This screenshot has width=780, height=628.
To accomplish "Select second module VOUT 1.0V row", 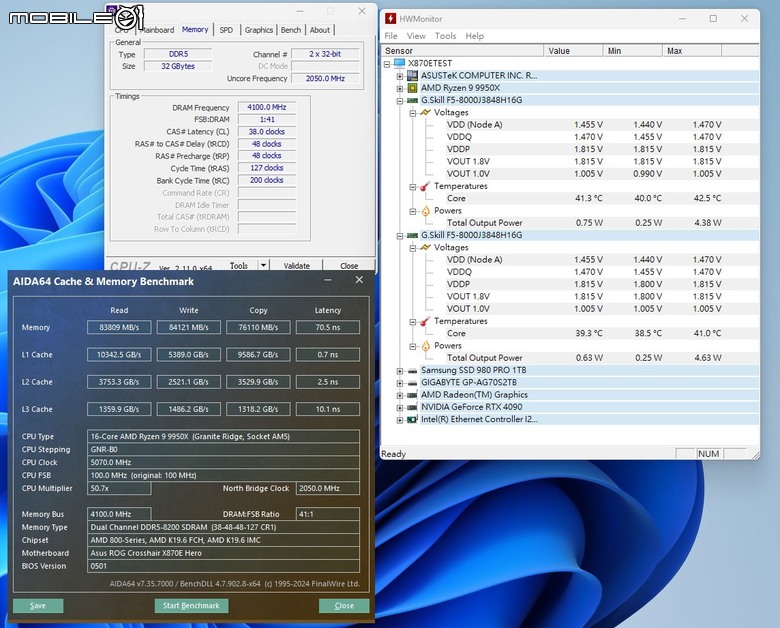I will (570, 309).
